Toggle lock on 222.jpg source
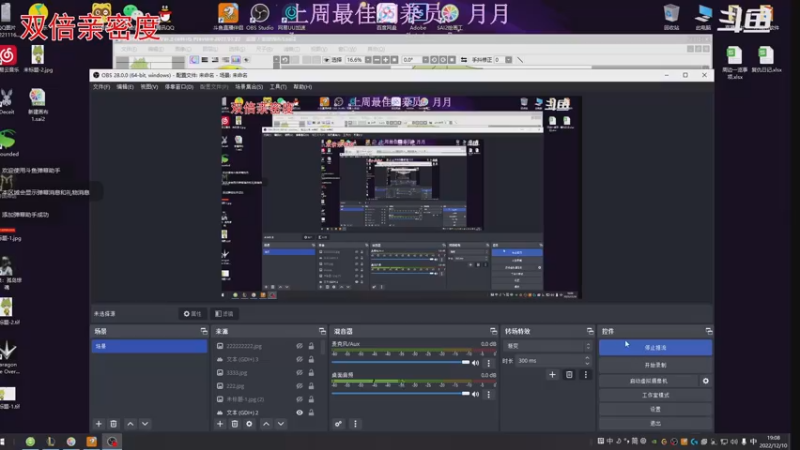 (311, 386)
